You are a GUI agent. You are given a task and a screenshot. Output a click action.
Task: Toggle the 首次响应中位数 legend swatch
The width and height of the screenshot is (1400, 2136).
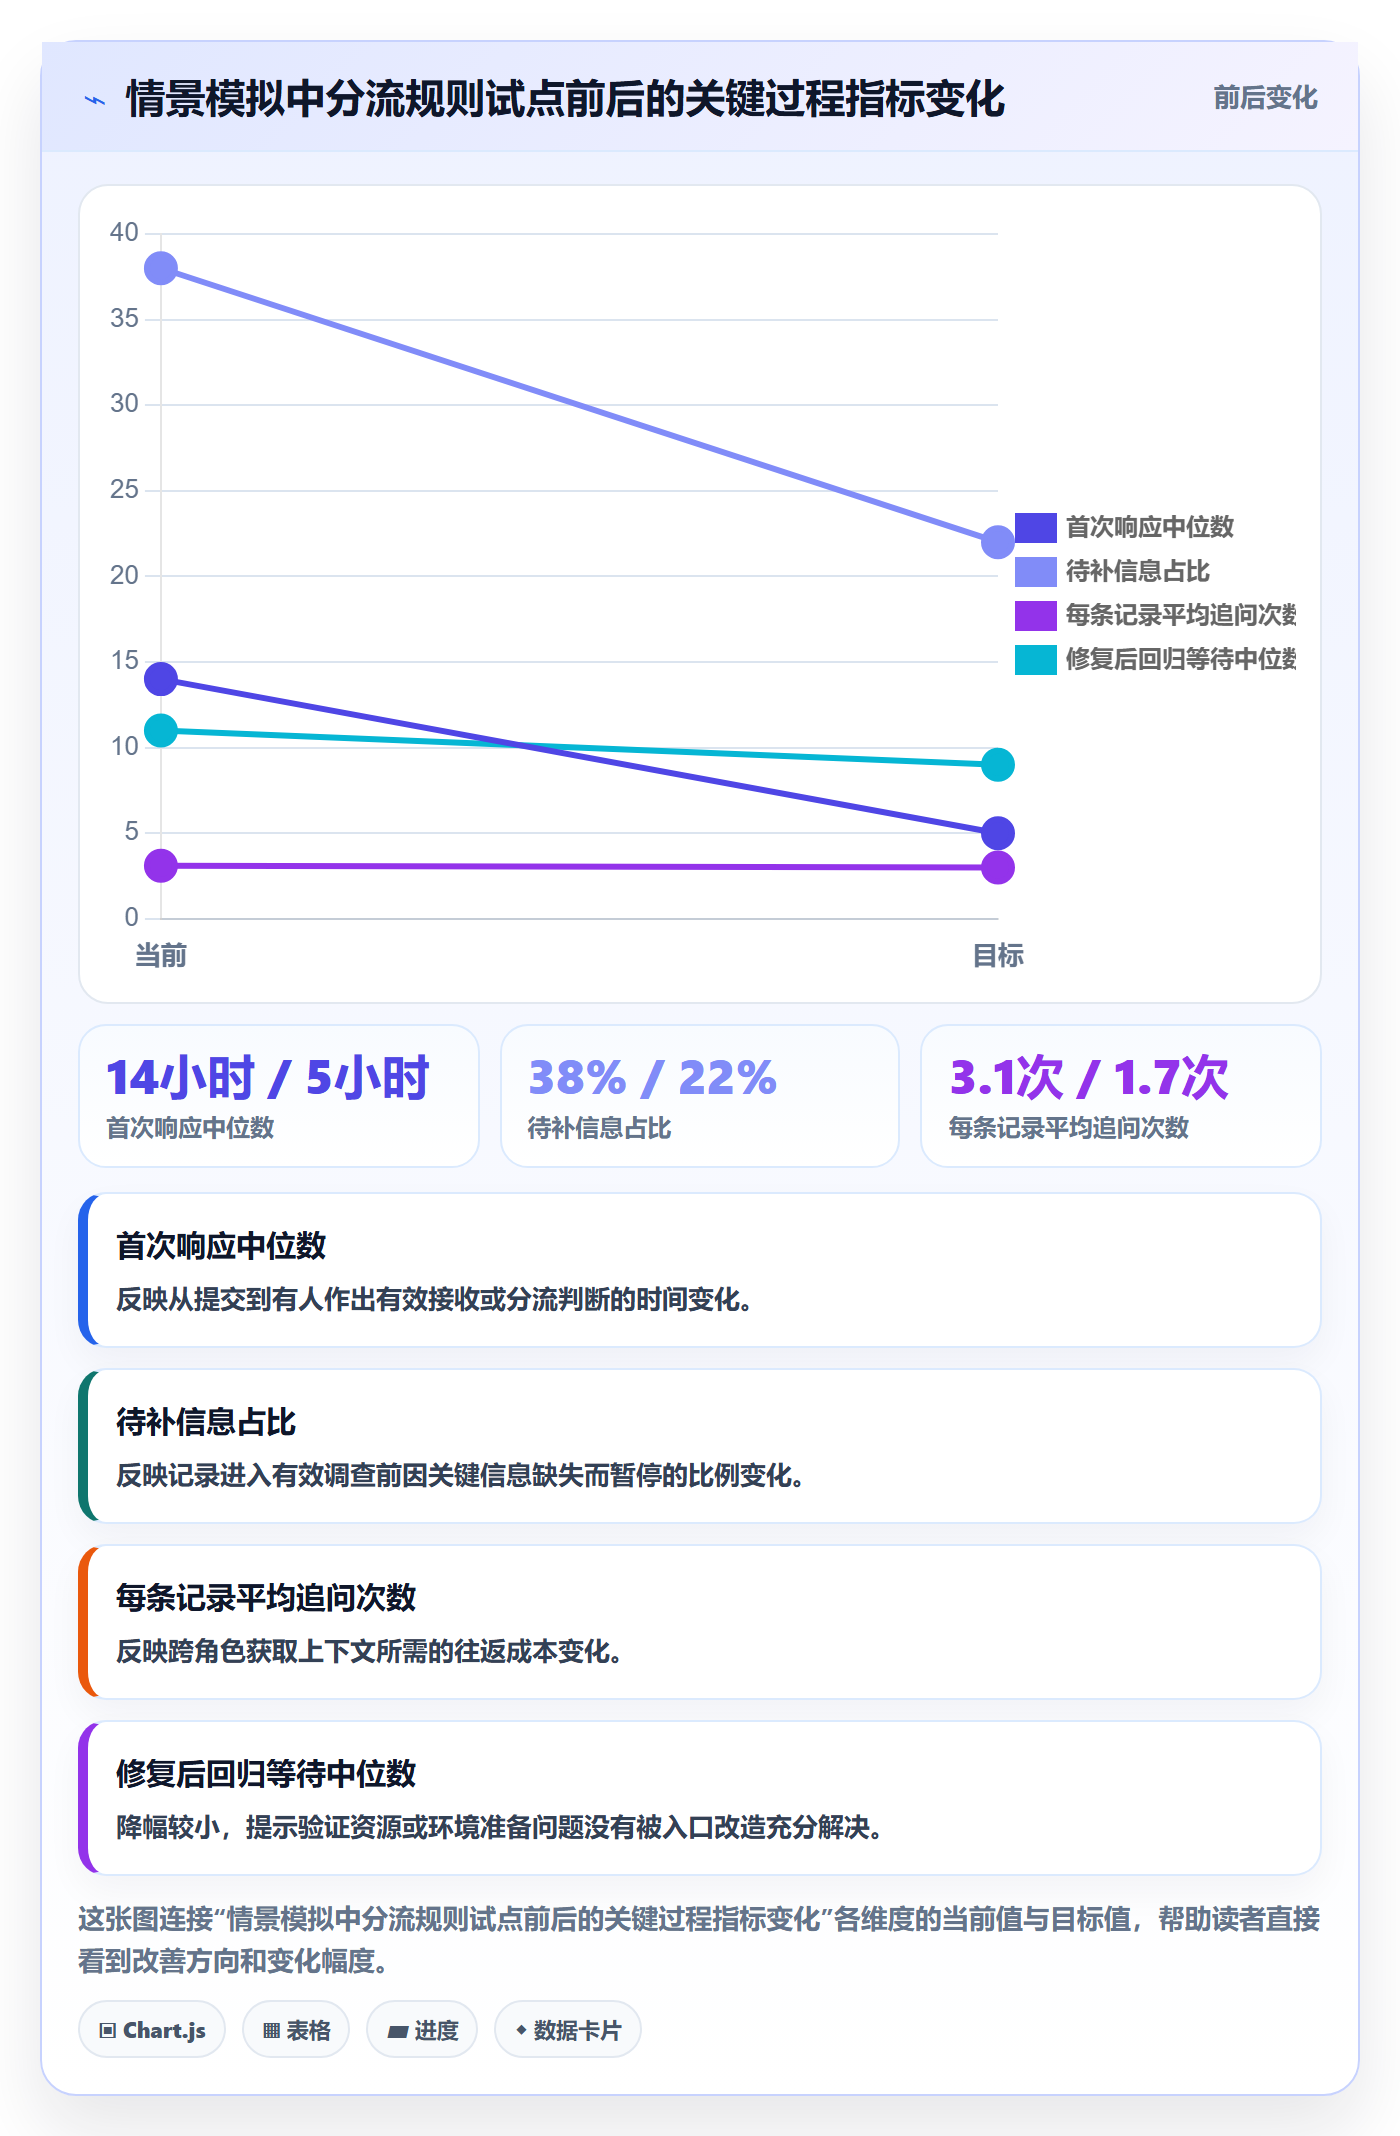click(1035, 527)
